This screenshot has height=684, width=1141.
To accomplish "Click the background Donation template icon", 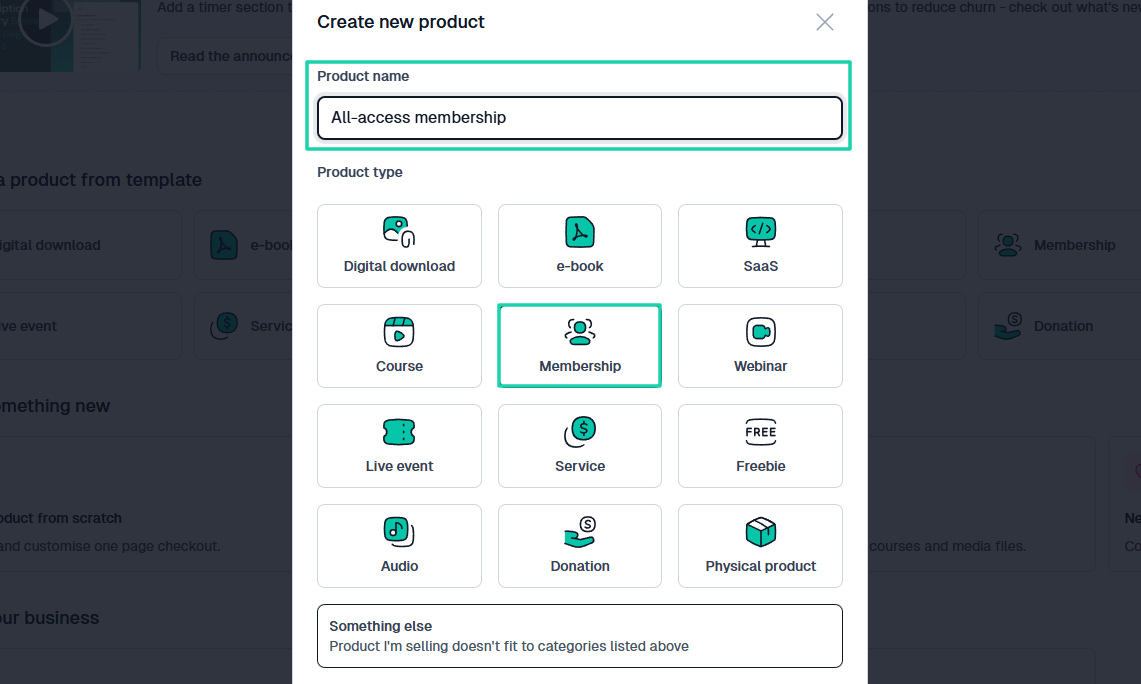I will [1008, 326].
